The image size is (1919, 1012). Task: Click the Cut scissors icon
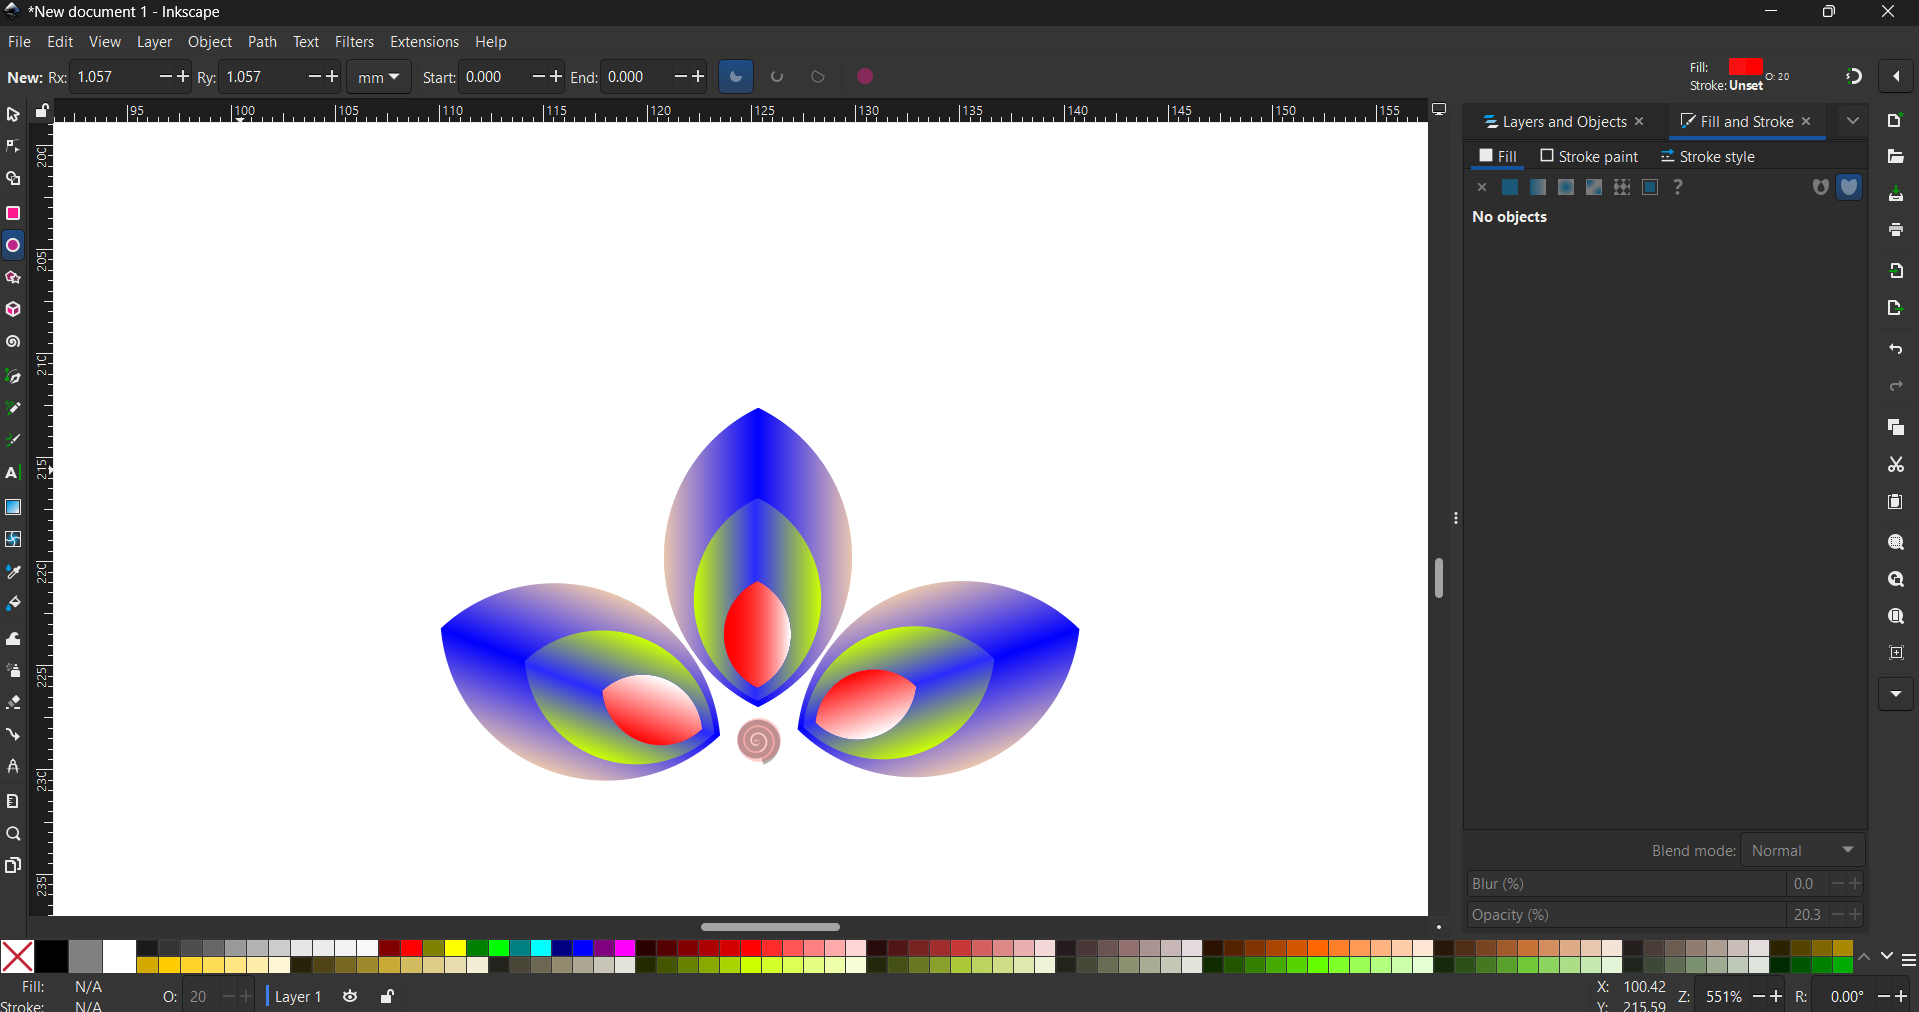click(1895, 465)
